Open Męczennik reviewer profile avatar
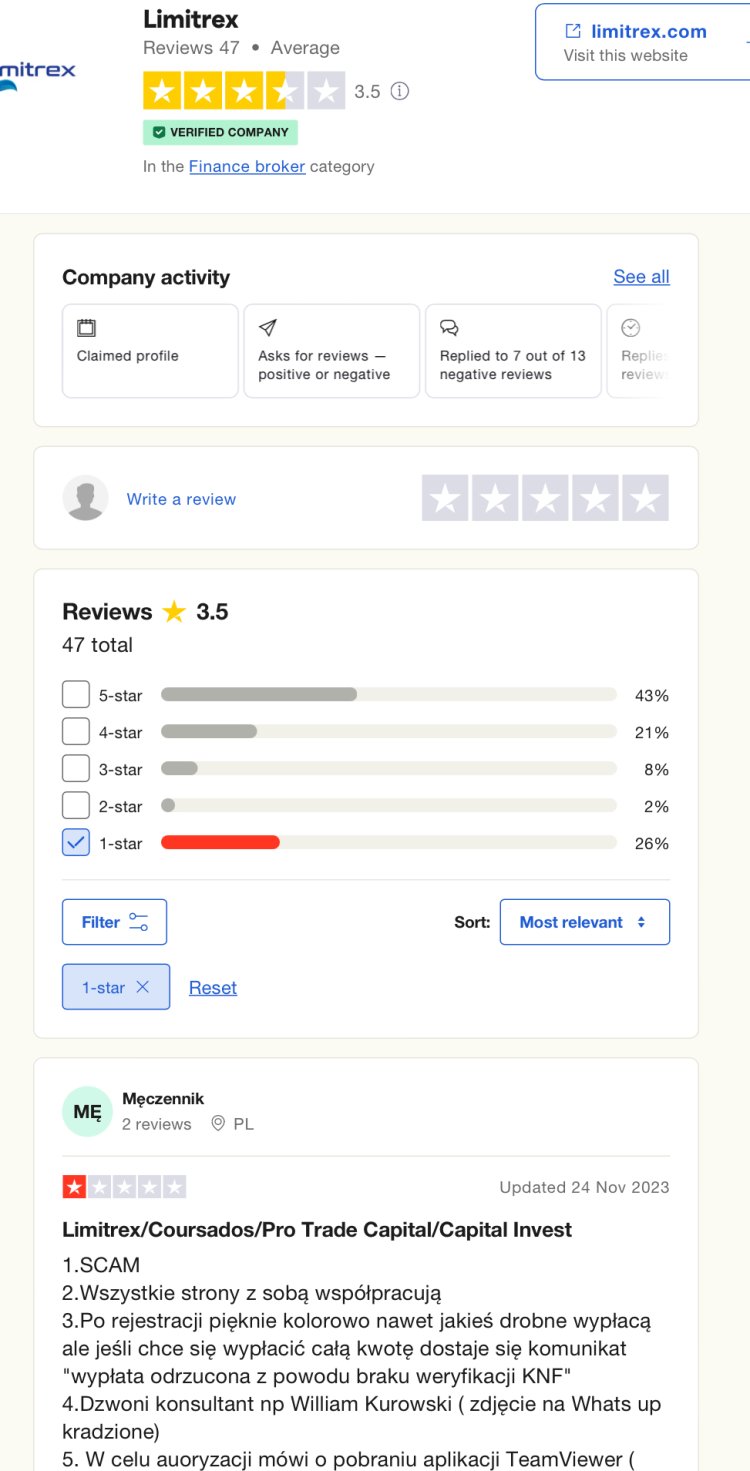Viewport: 750px width, 1471px height. (x=87, y=1111)
